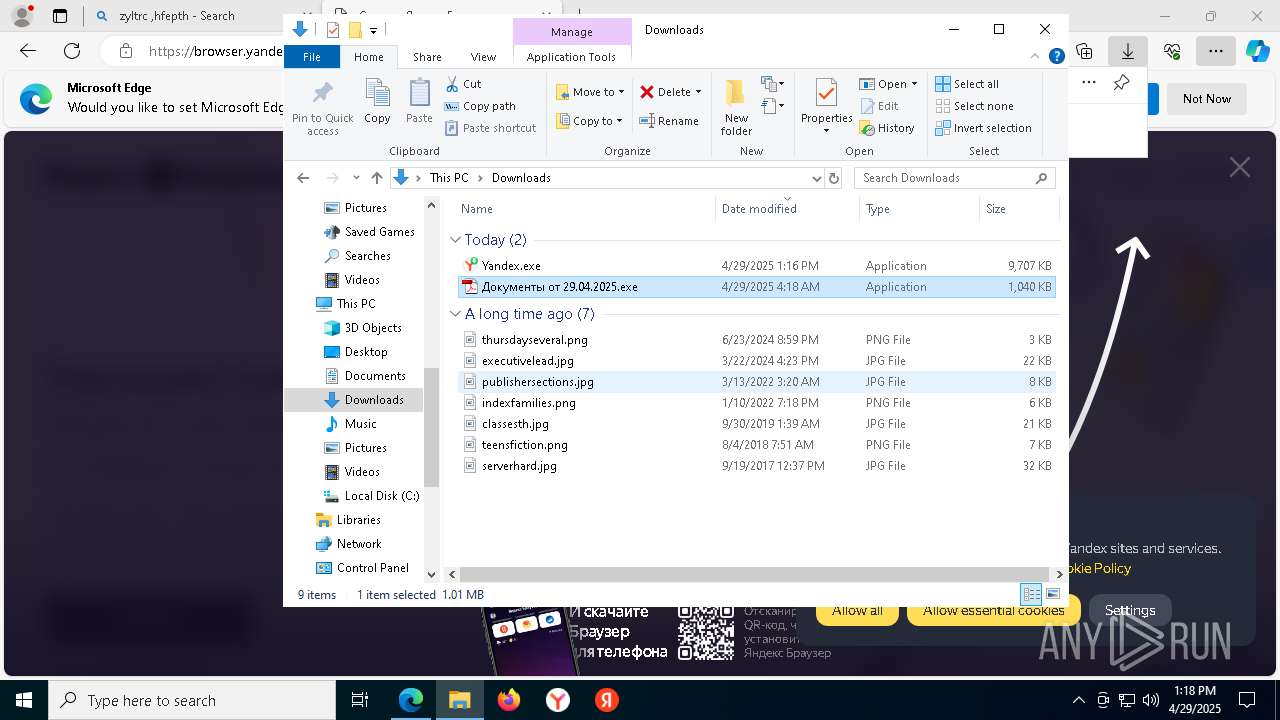The width and height of the screenshot is (1280, 720).
Task: Open Properties of the selected file
Action: click(826, 107)
